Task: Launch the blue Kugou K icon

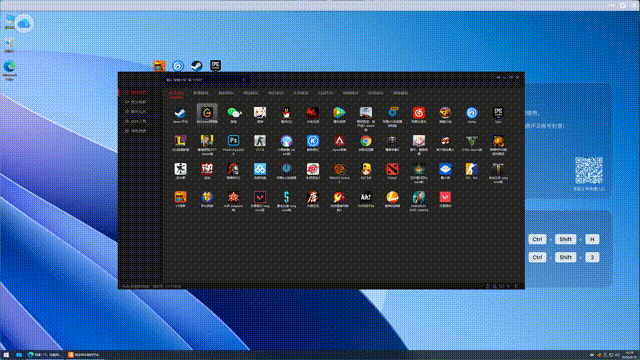Action: click(313, 141)
